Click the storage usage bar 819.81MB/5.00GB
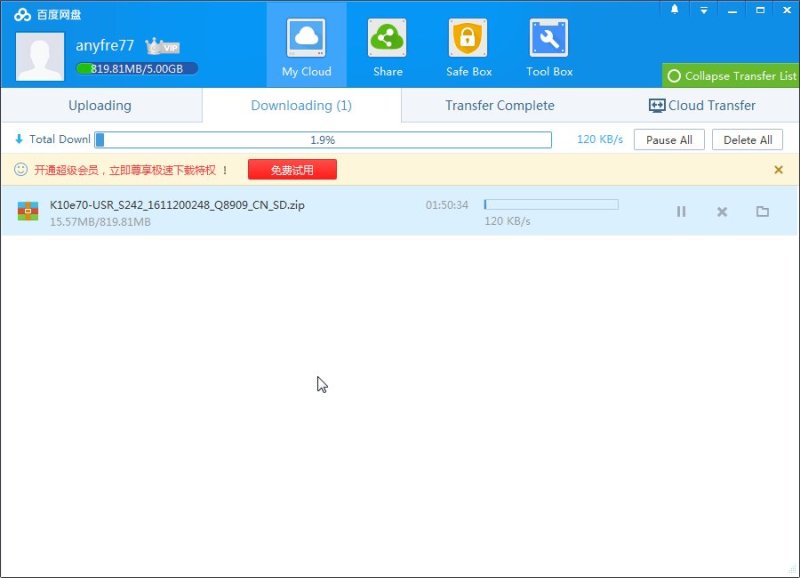The image size is (800, 578). tap(137, 68)
